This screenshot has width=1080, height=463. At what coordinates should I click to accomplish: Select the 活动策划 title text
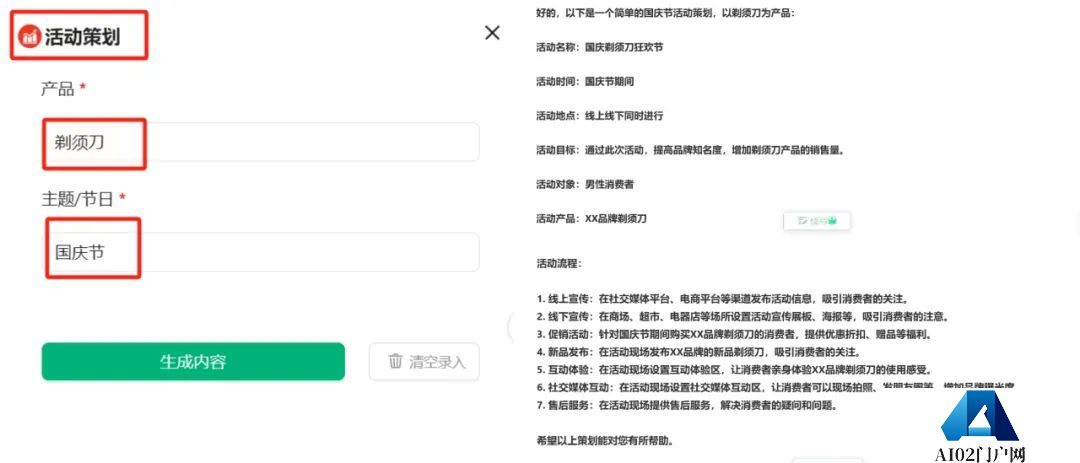click(83, 37)
